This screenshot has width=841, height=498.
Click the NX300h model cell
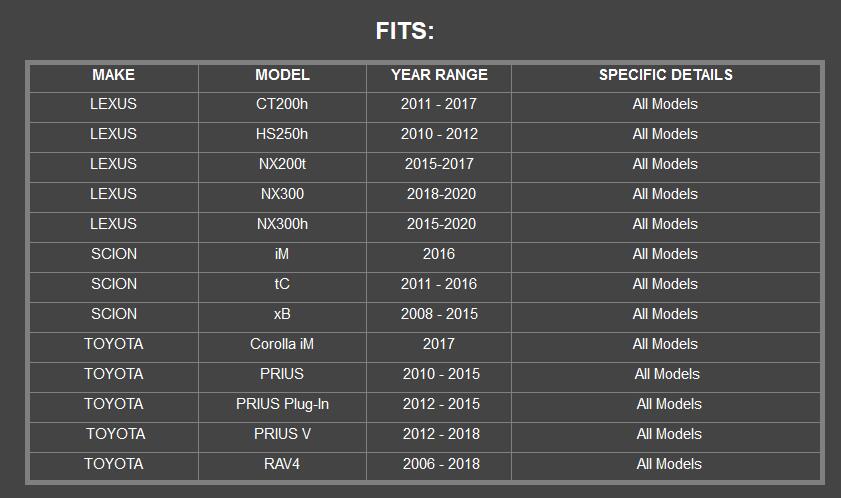point(282,224)
